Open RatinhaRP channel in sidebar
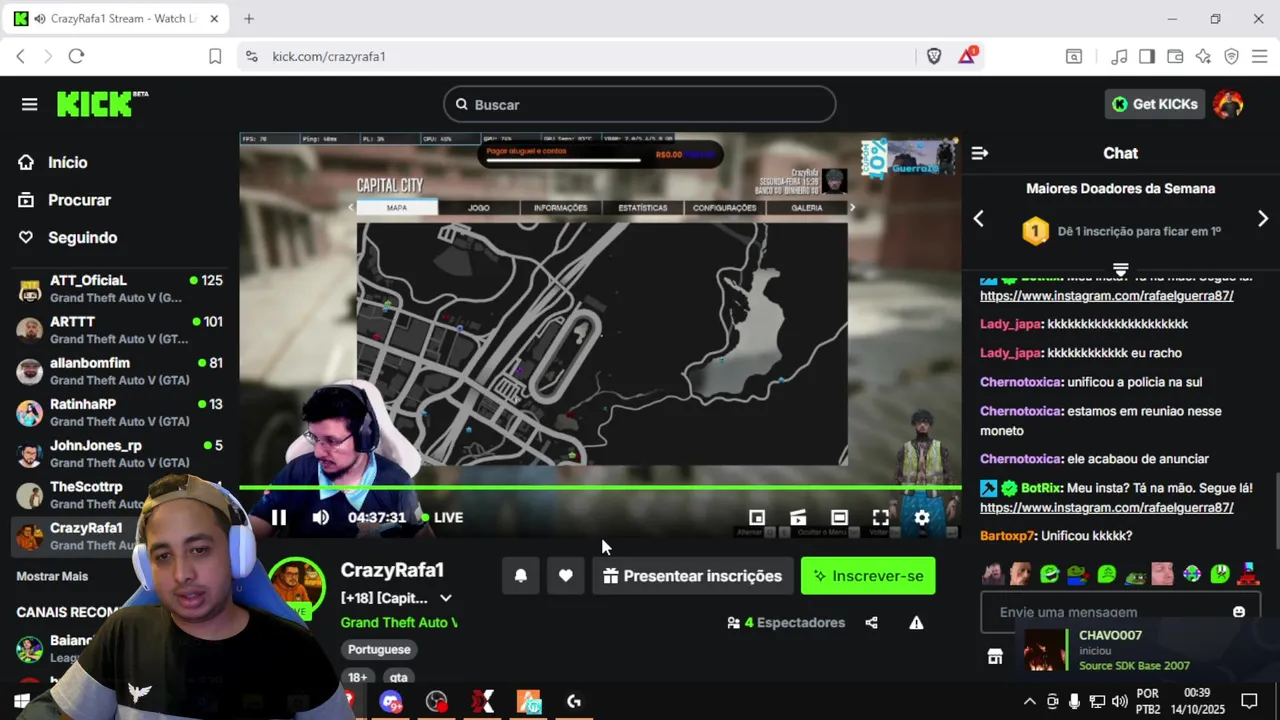1280x720 pixels. [120, 412]
